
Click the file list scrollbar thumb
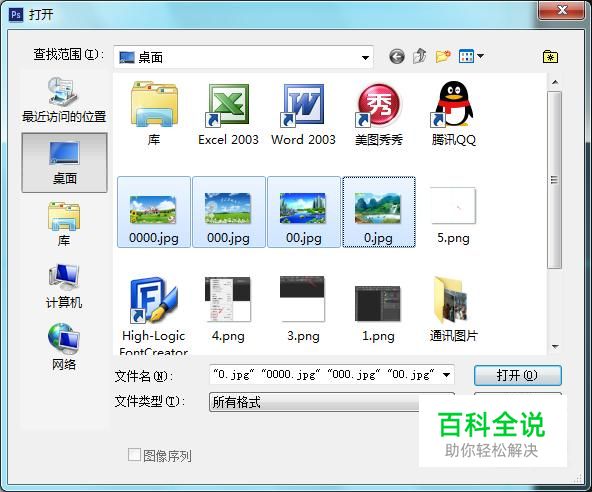coord(554,180)
